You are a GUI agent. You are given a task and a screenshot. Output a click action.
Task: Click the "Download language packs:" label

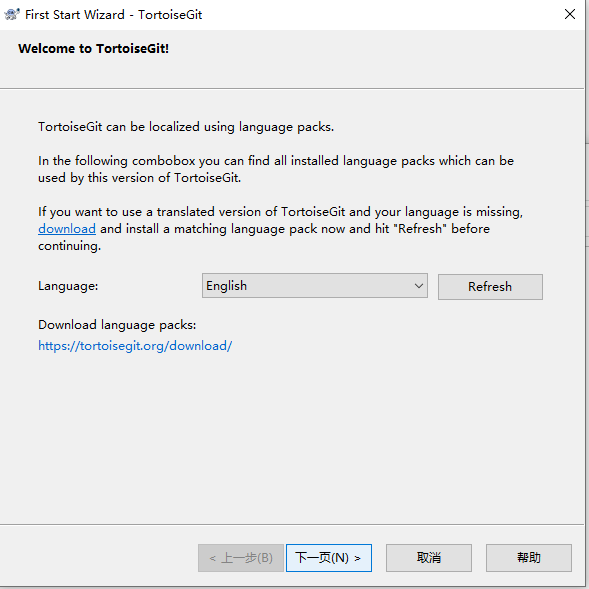click(117, 325)
